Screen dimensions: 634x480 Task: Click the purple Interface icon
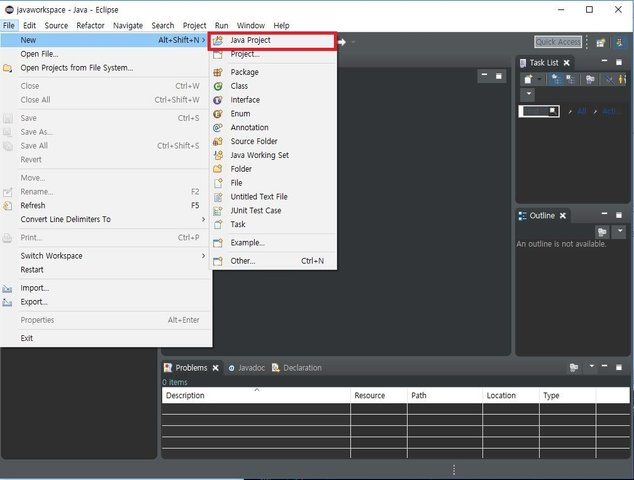218,100
